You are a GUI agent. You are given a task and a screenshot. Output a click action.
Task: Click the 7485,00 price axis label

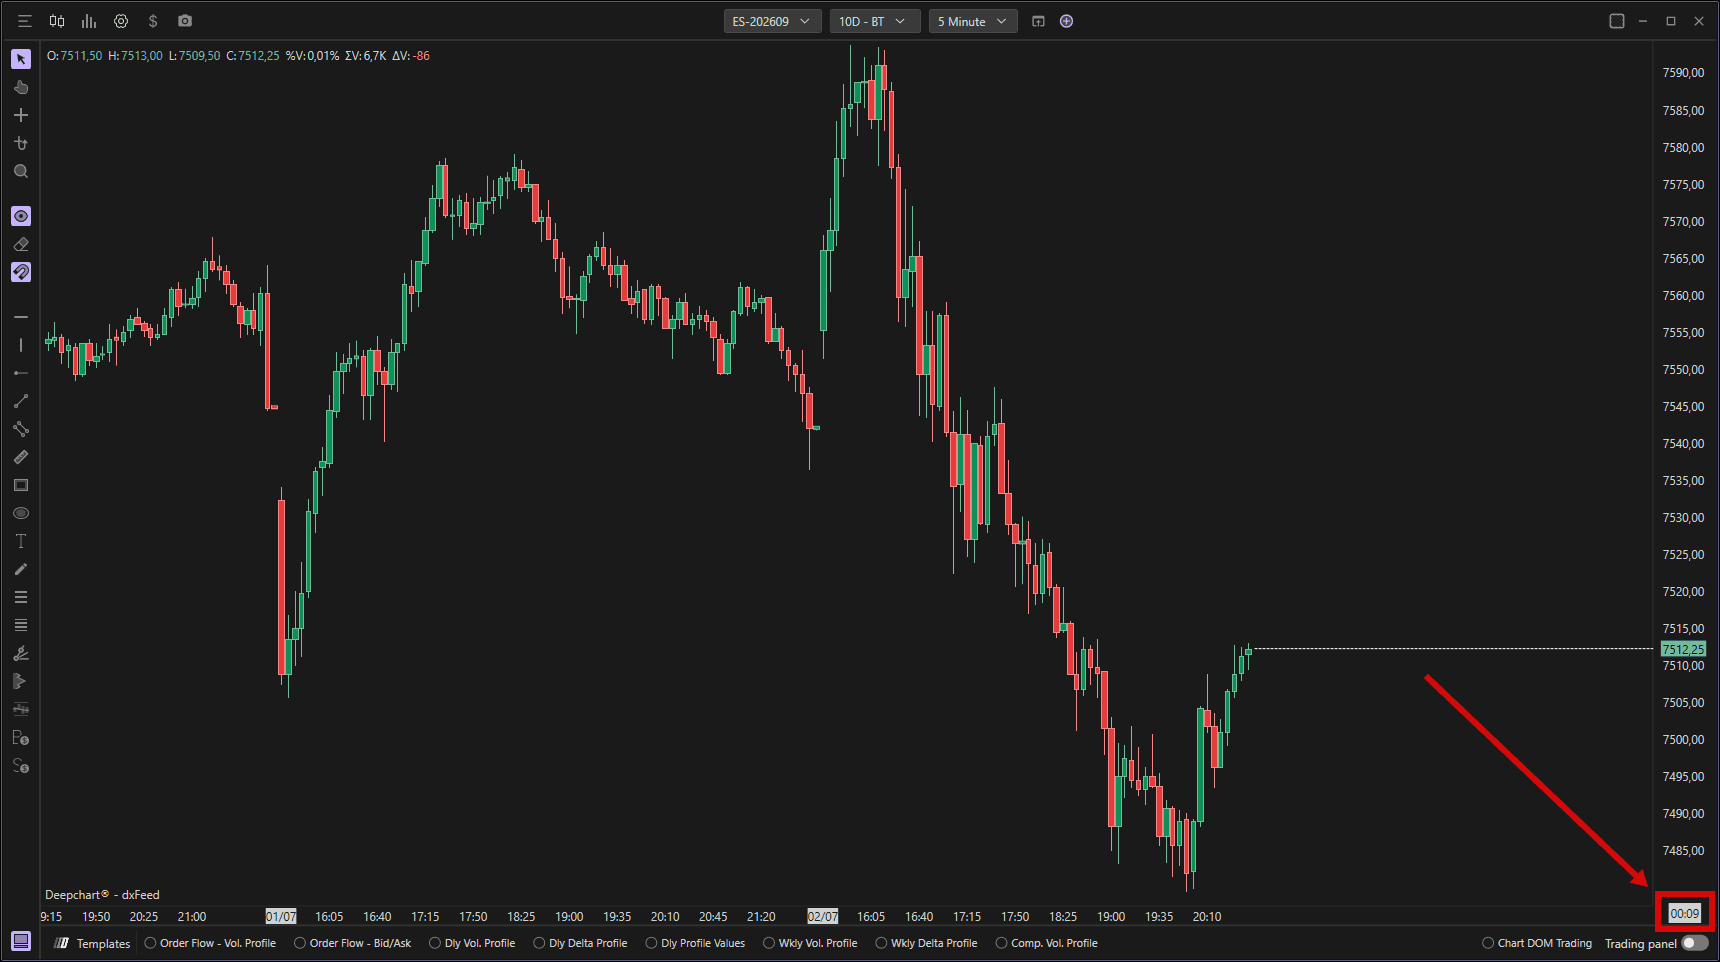coord(1683,851)
